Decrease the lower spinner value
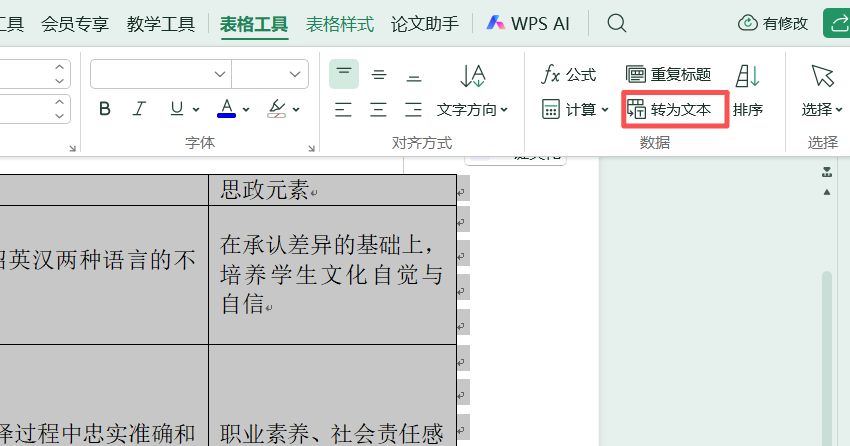The image size is (850, 446). [60, 116]
